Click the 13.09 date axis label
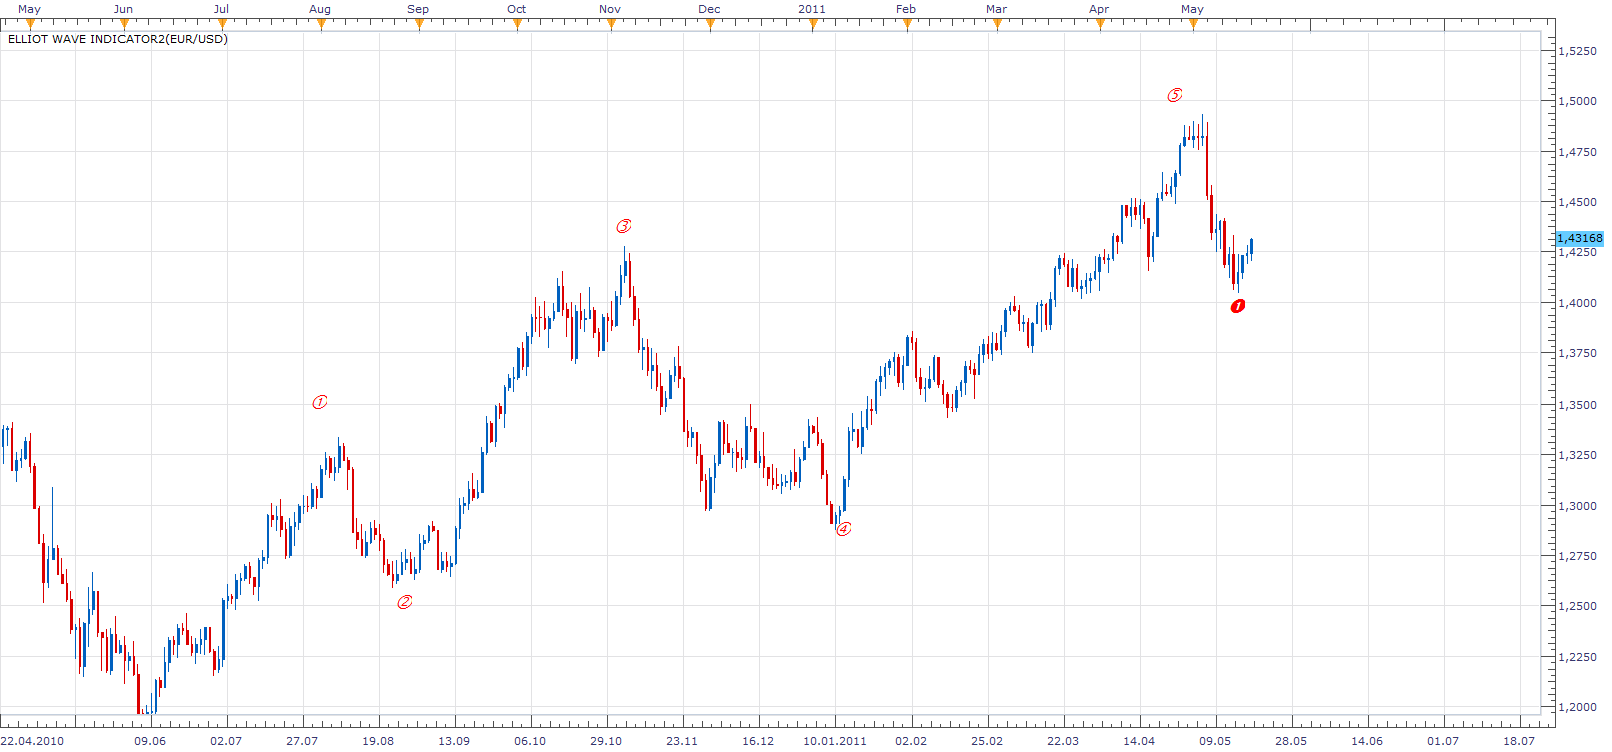The height and width of the screenshot is (752, 1612). click(x=454, y=741)
